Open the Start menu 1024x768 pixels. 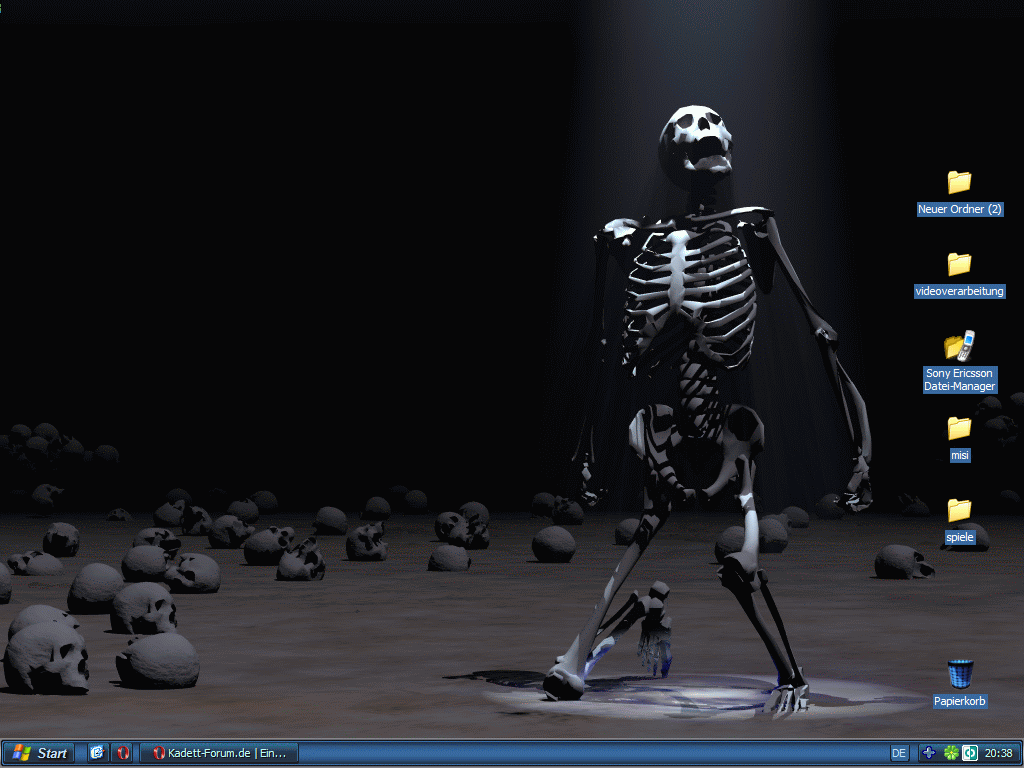point(40,753)
